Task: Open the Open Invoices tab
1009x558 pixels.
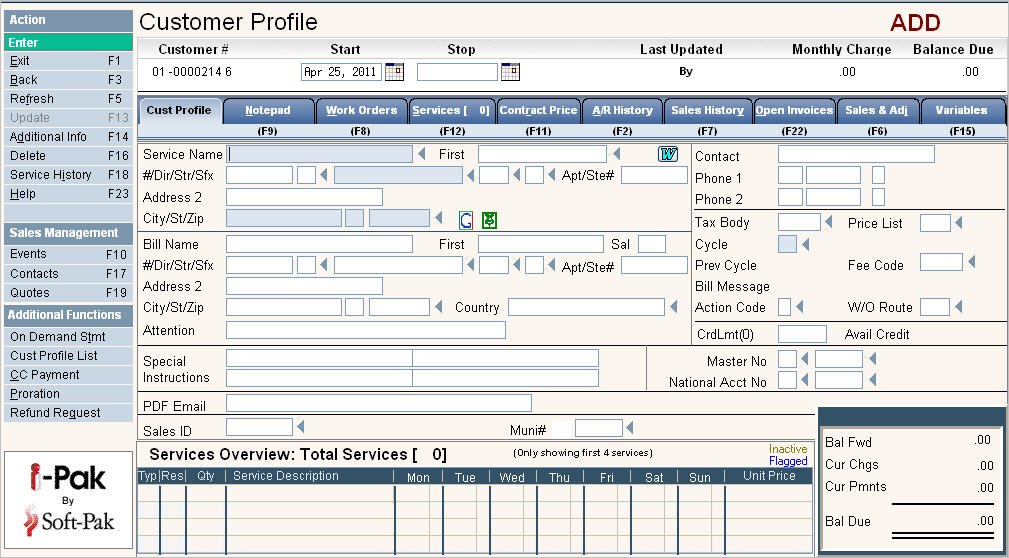Action: point(795,111)
